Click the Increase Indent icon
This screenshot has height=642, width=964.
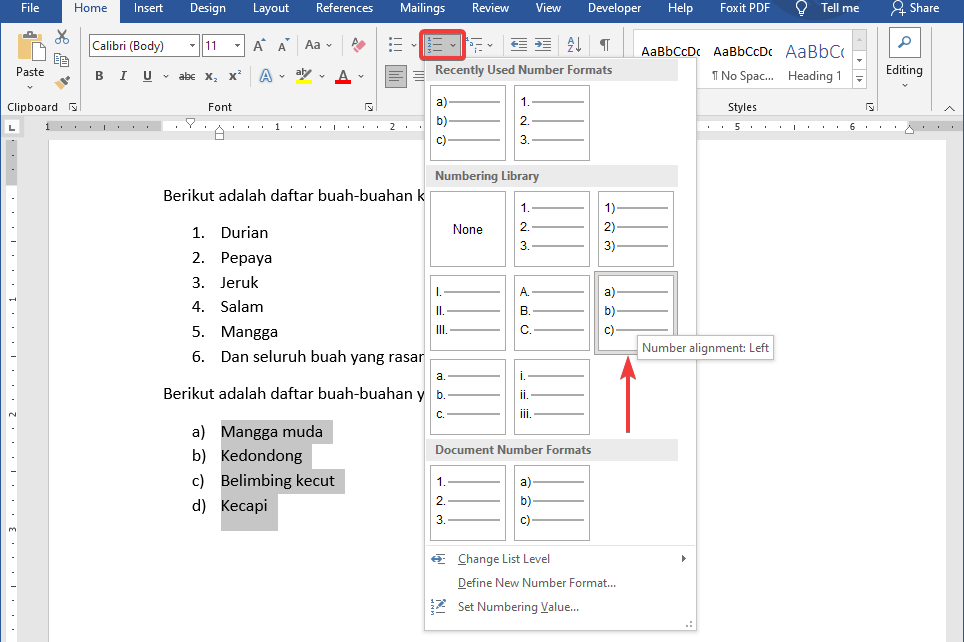tap(543, 45)
